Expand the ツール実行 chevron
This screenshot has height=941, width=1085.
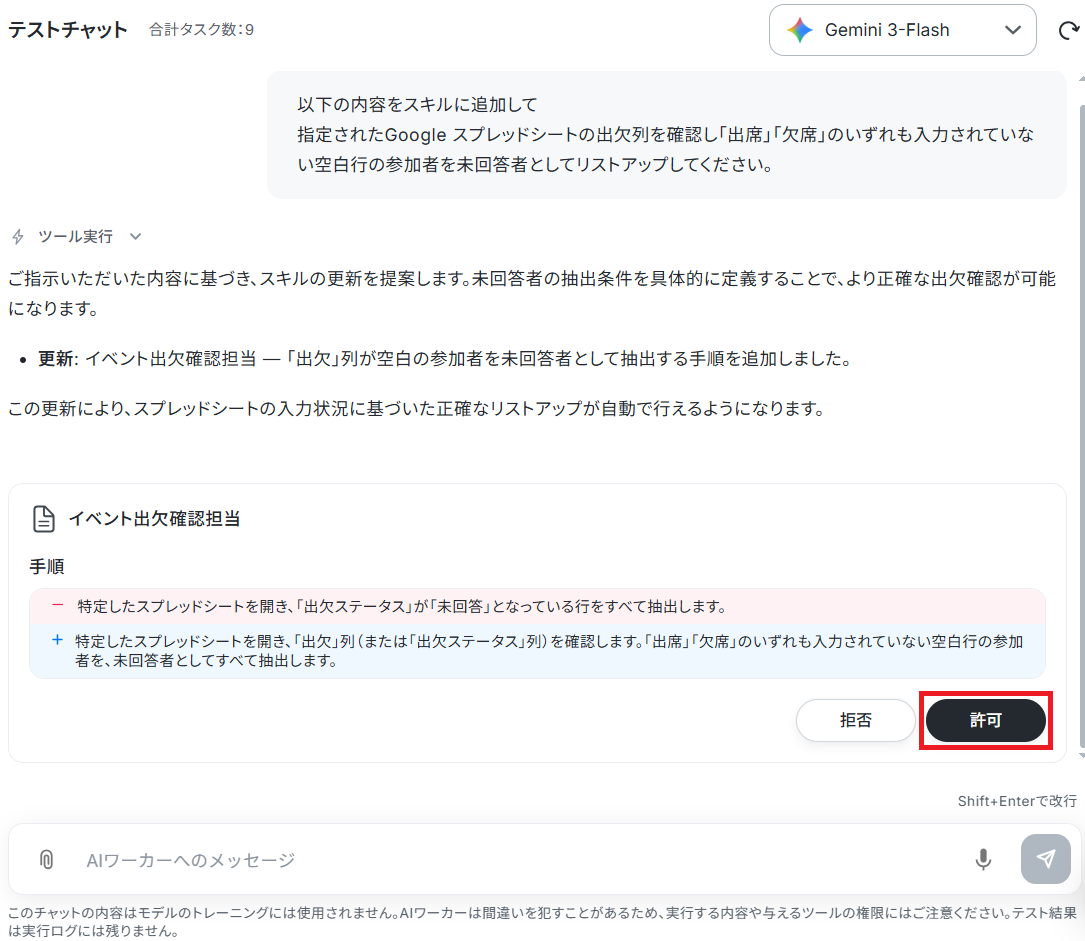[136, 237]
